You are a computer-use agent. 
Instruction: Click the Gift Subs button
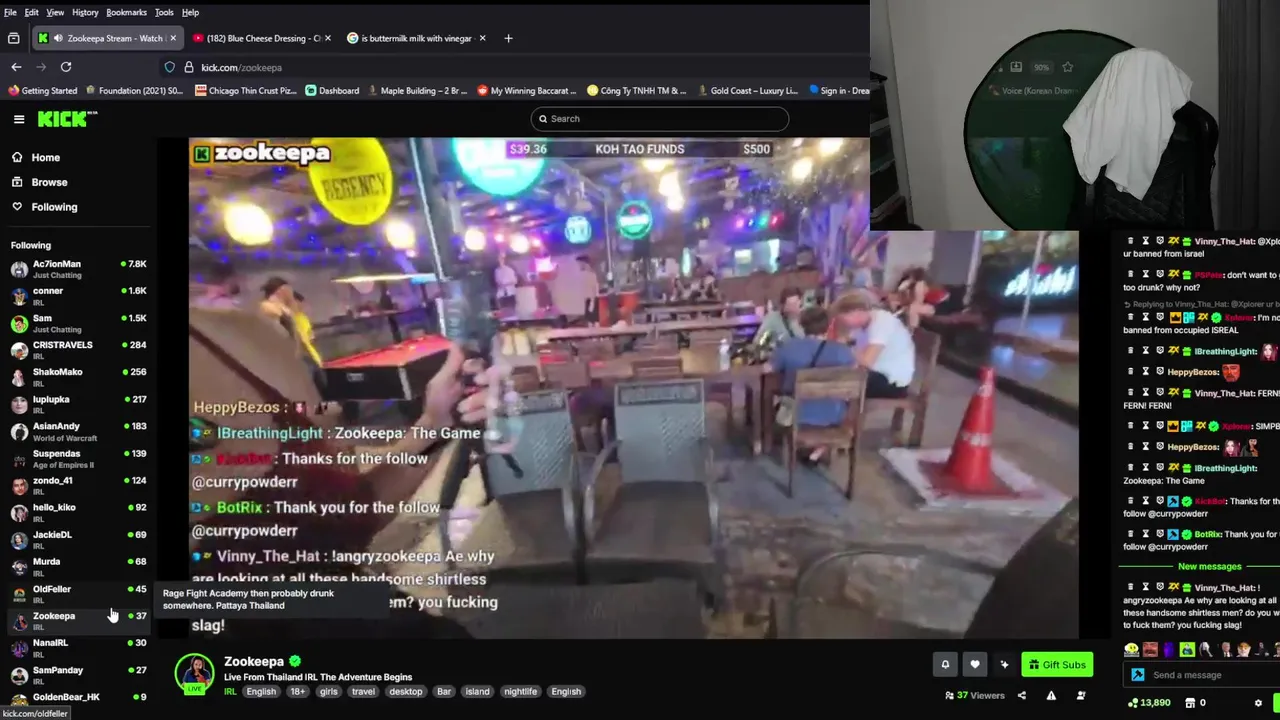[x=1057, y=664]
